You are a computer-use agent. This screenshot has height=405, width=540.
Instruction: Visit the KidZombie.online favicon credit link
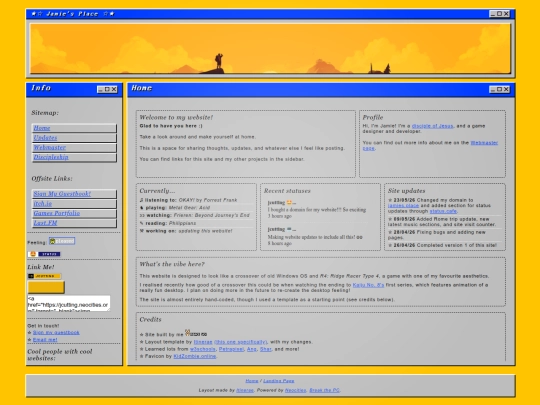click(x=195, y=356)
